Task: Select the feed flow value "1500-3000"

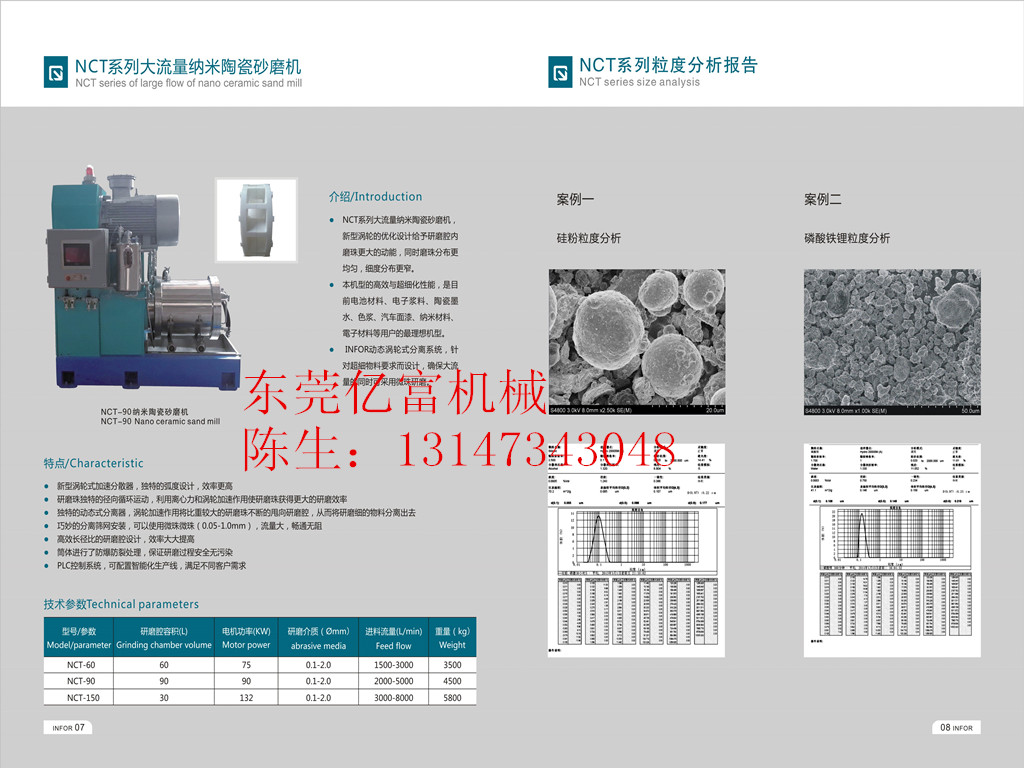Action: (x=394, y=665)
